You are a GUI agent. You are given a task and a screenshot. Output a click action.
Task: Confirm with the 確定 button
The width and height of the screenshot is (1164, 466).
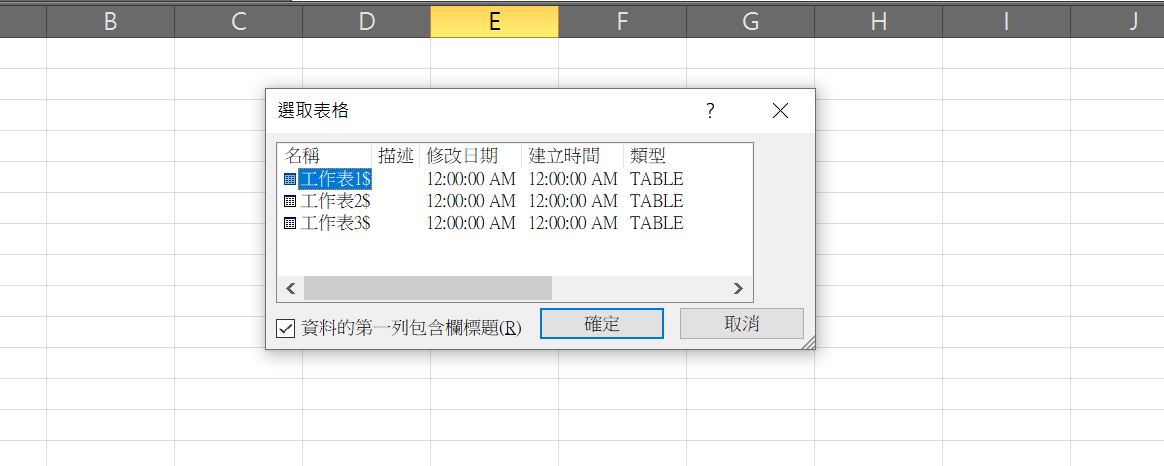tap(602, 324)
